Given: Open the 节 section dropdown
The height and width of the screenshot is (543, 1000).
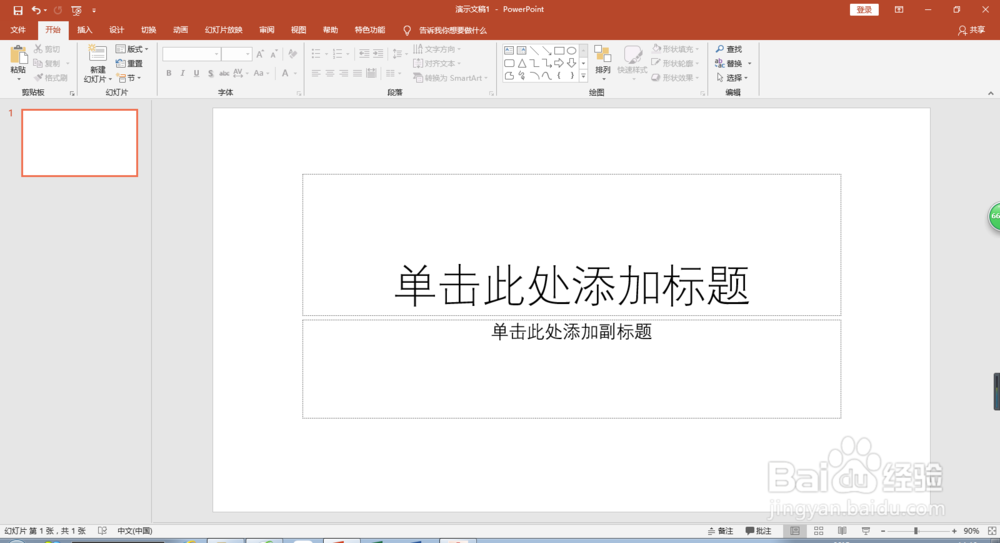Looking at the screenshot, I should [129, 78].
